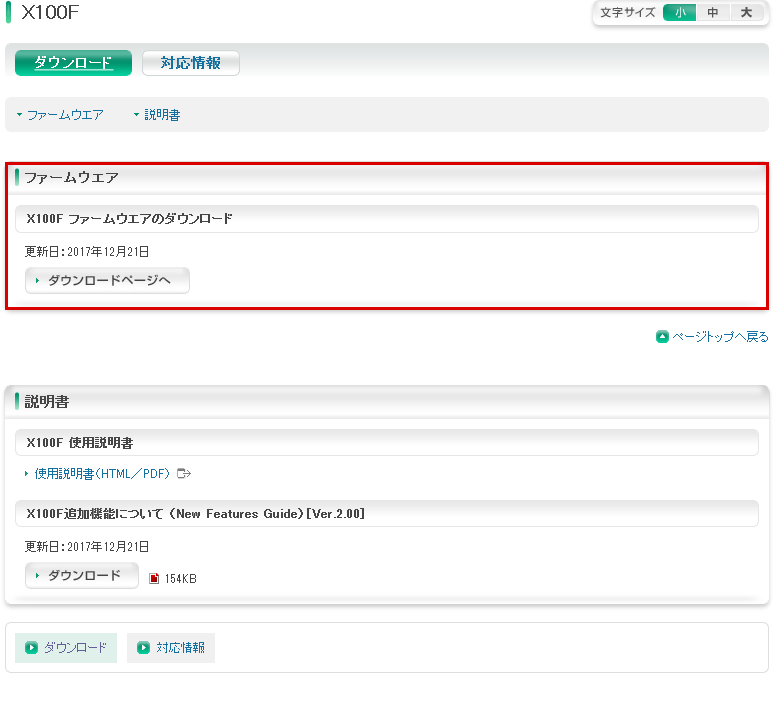This screenshot has width=774, height=702.
Task: Click external link icon after 使用説明書
Action: point(183,473)
